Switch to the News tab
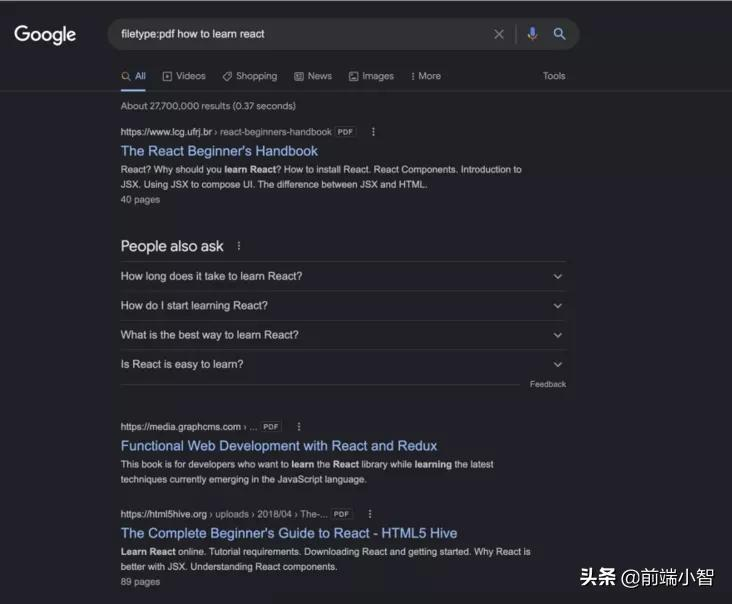Screen dimensions: 732x604 pyautogui.click(x=313, y=76)
